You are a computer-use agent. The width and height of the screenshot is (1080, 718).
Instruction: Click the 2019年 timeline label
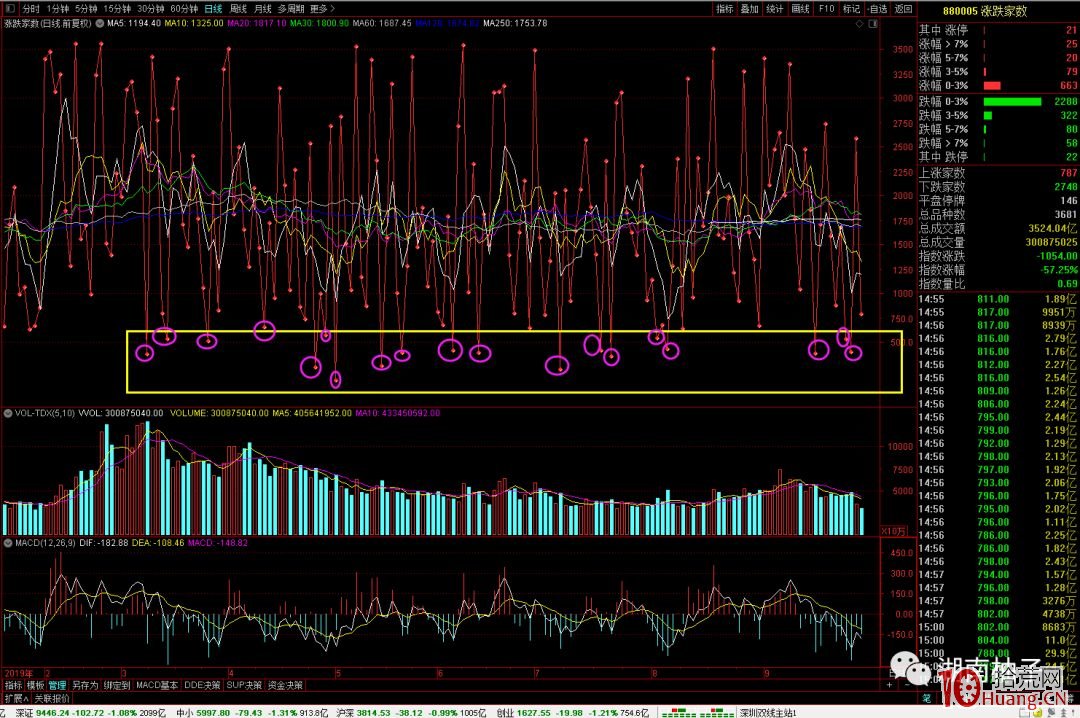coord(19,673)
